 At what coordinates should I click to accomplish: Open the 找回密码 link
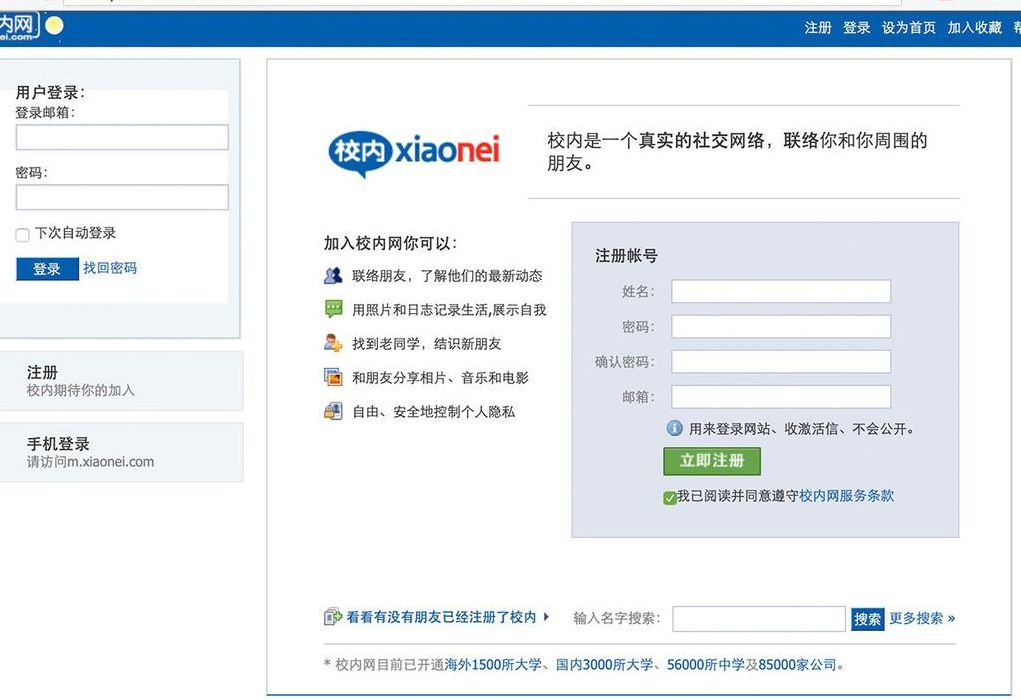(x=110, y=268)
